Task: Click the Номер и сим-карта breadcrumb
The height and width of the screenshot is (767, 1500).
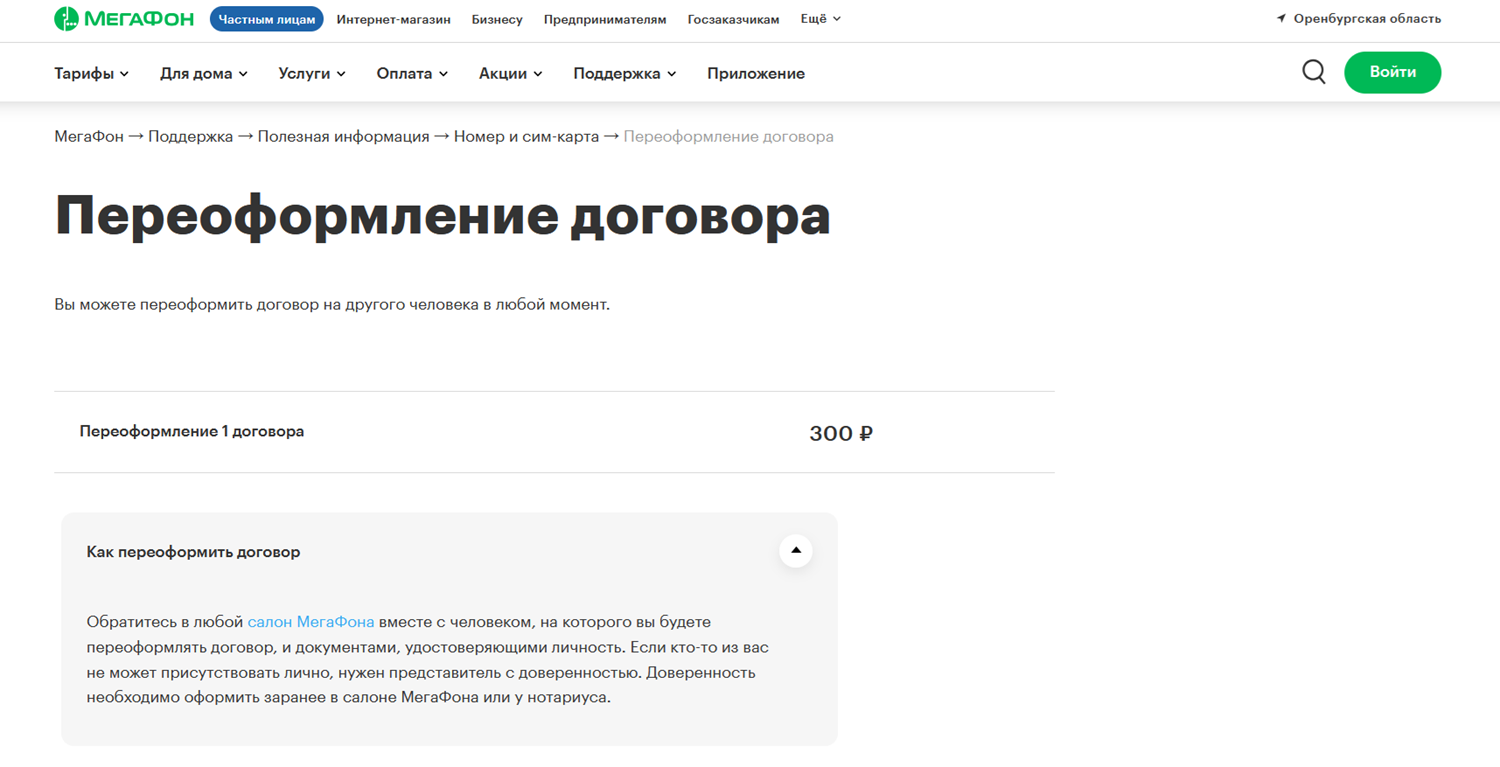Action: coord(526,136)
